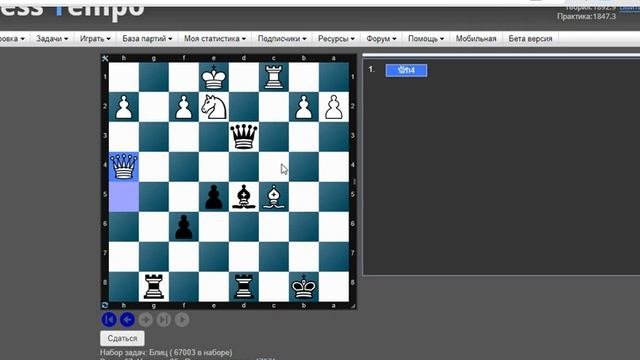Expand the Помощь menu

(x=426, y=39)
